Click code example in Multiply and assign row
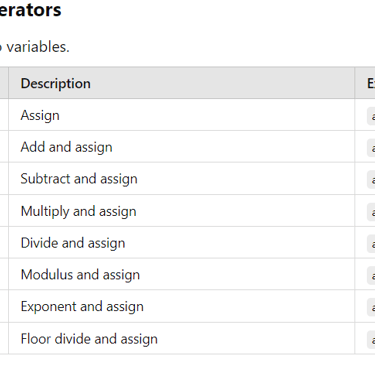The height and width of the screenshot is (366, 375). coord(371,212)
